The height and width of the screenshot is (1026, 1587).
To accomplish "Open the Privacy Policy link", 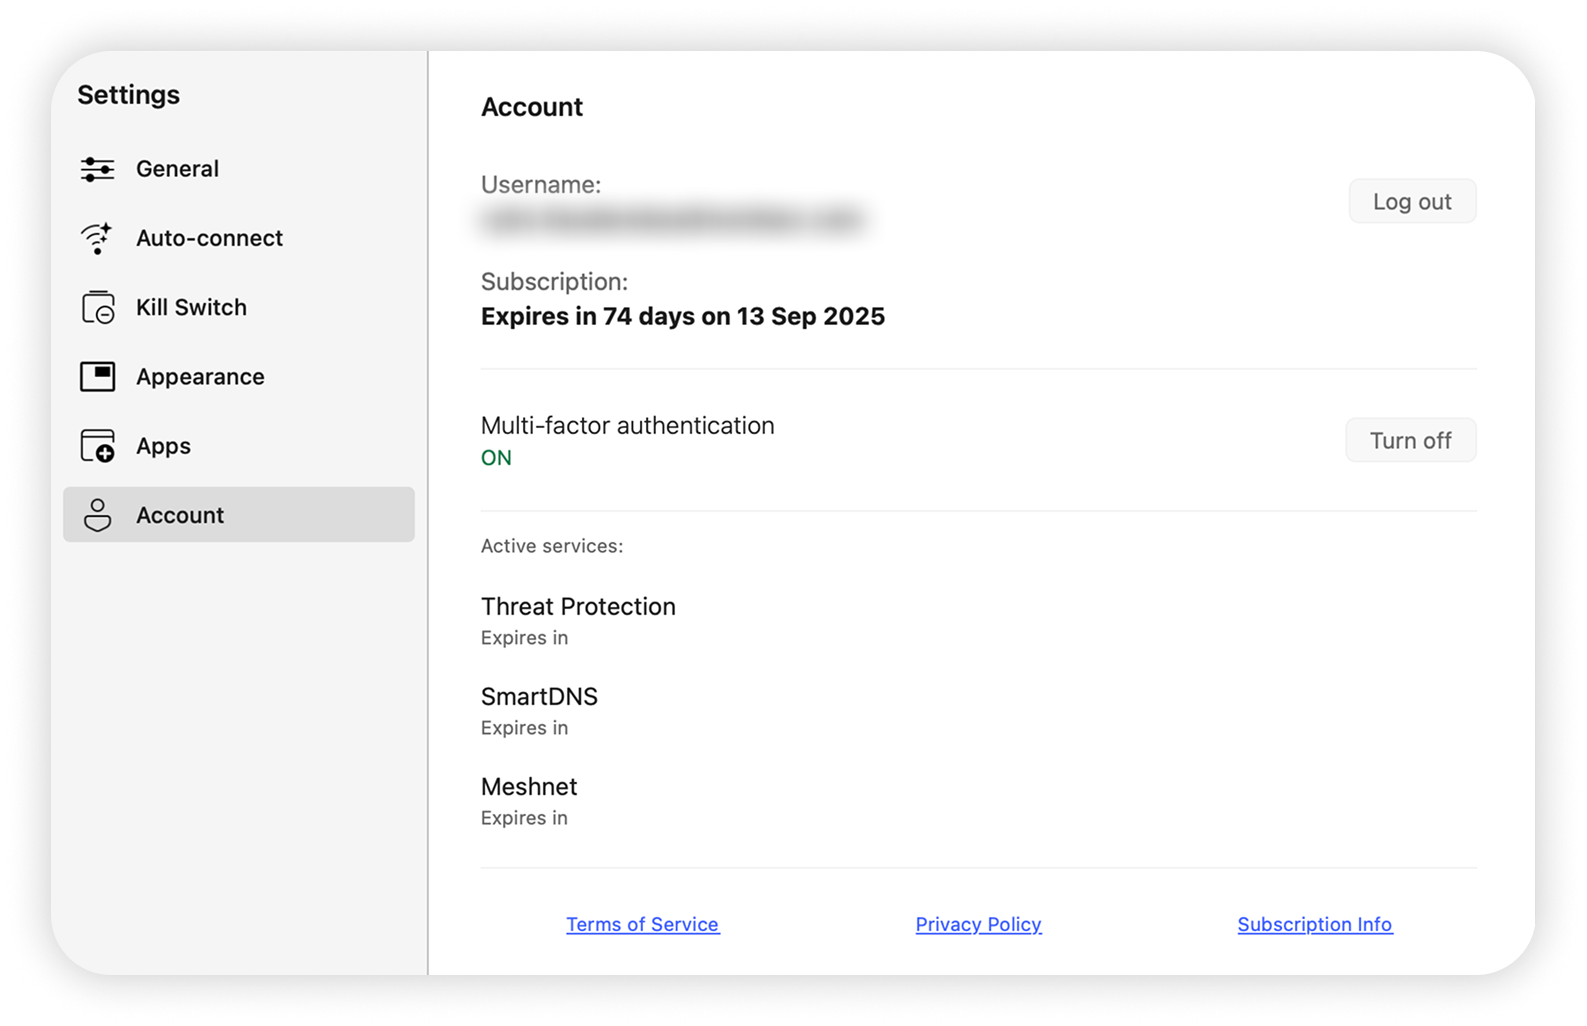I will (978, 925).
